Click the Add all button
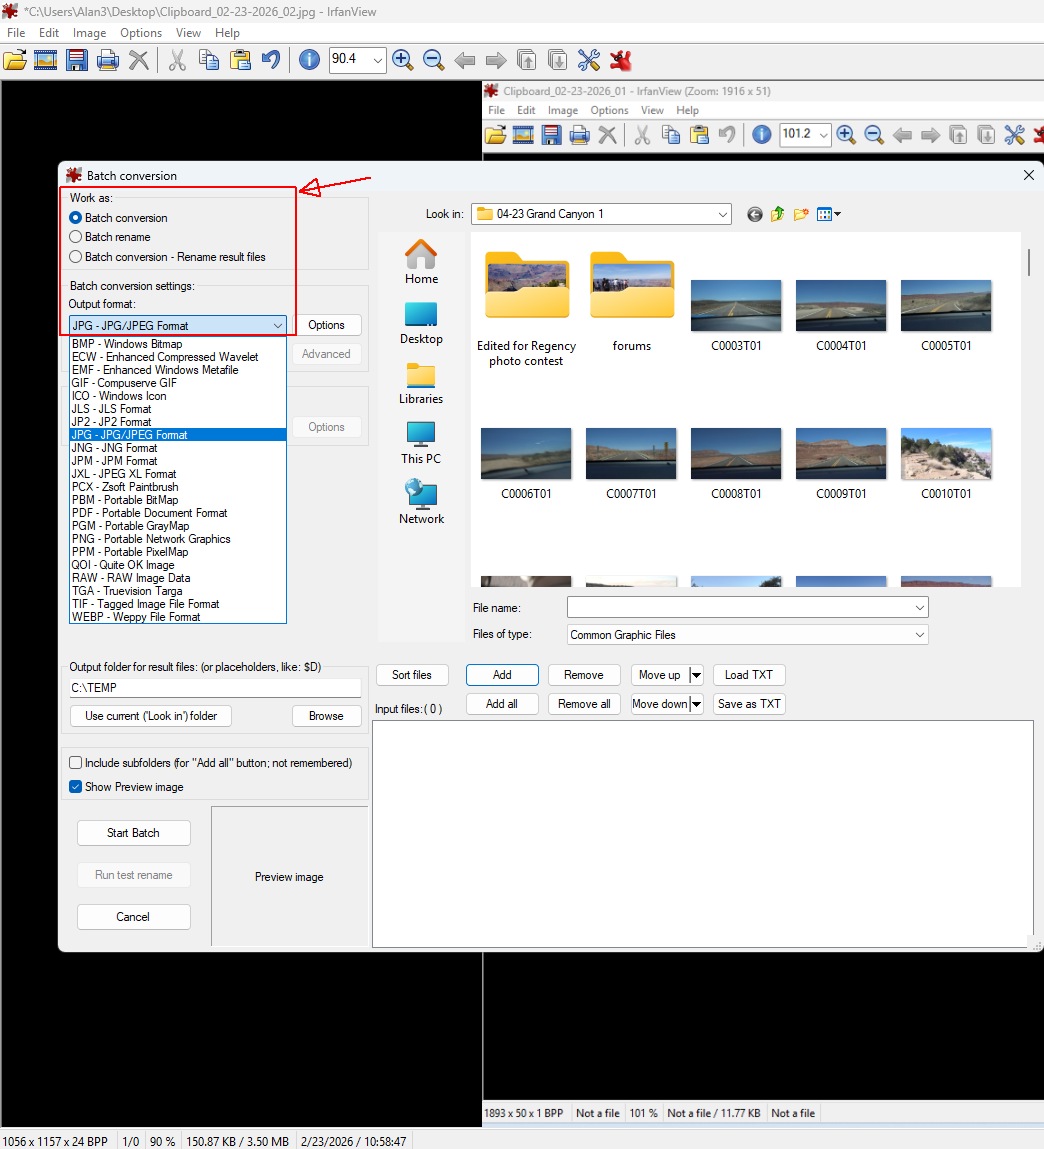1044x1149 pixels. pos(502,704)
